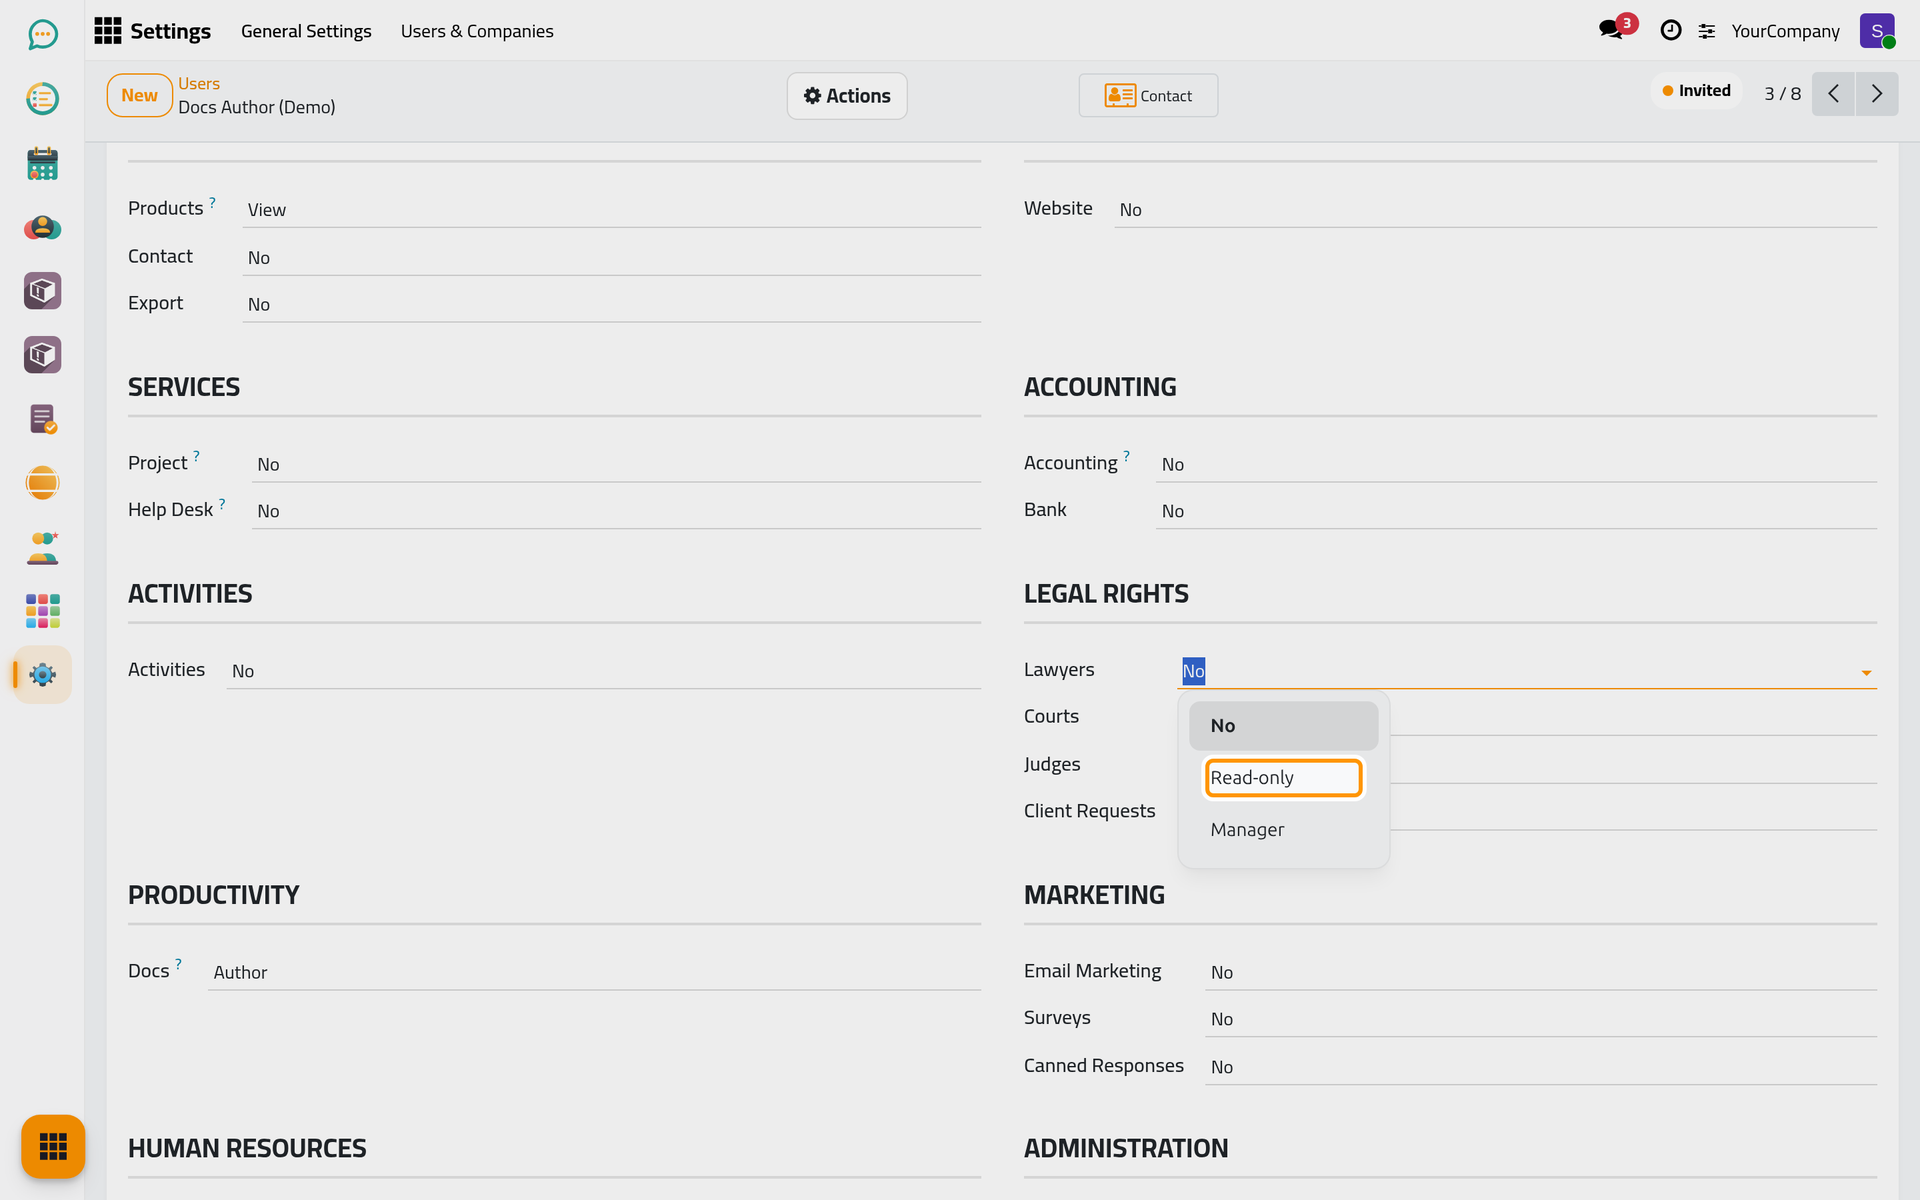Click the YourCompany company switcher
The image size is (1920, 1200).
1785,31
